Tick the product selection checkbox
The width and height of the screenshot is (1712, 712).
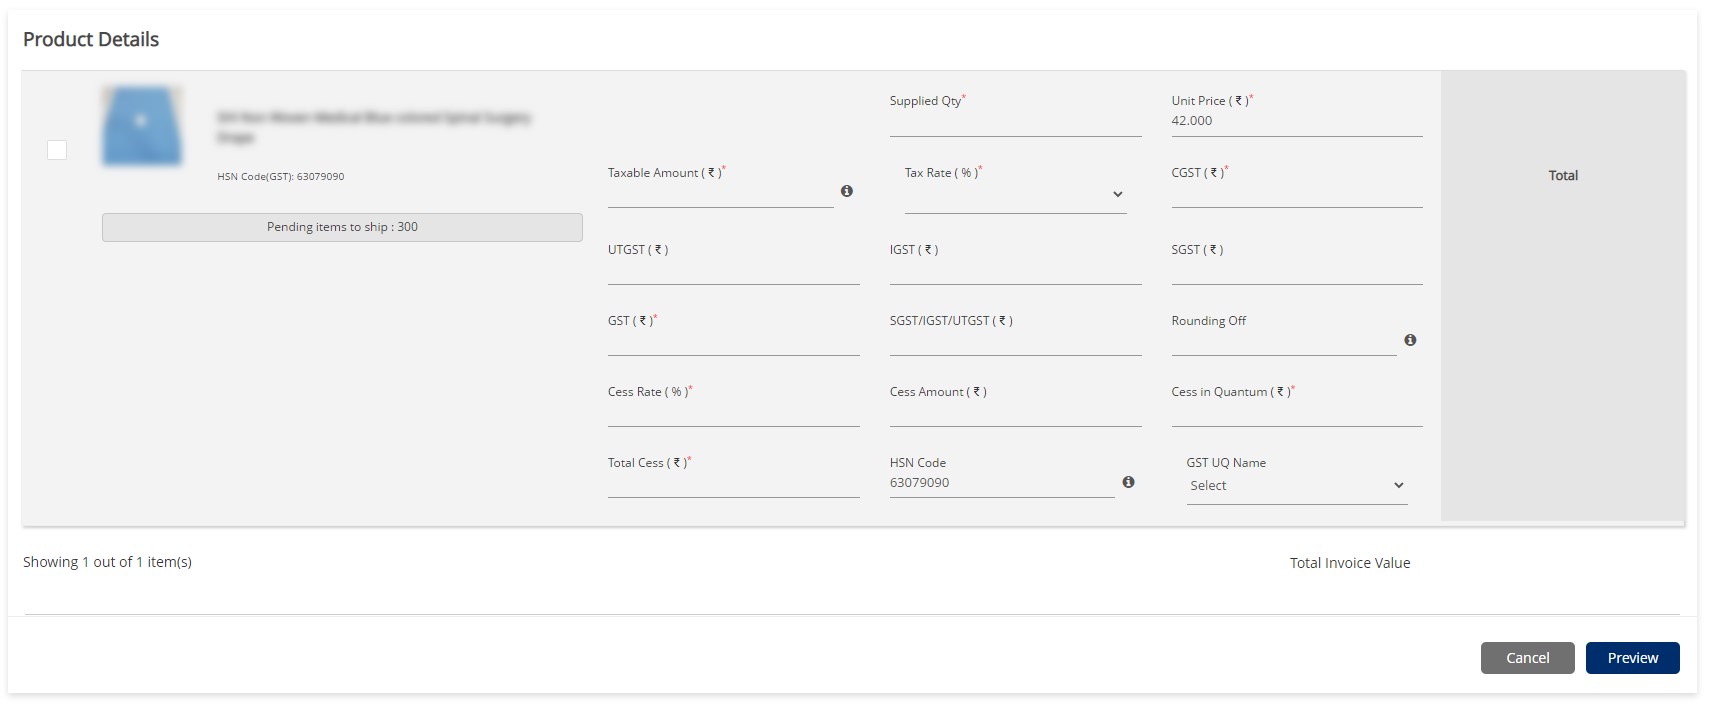[57, 150]
